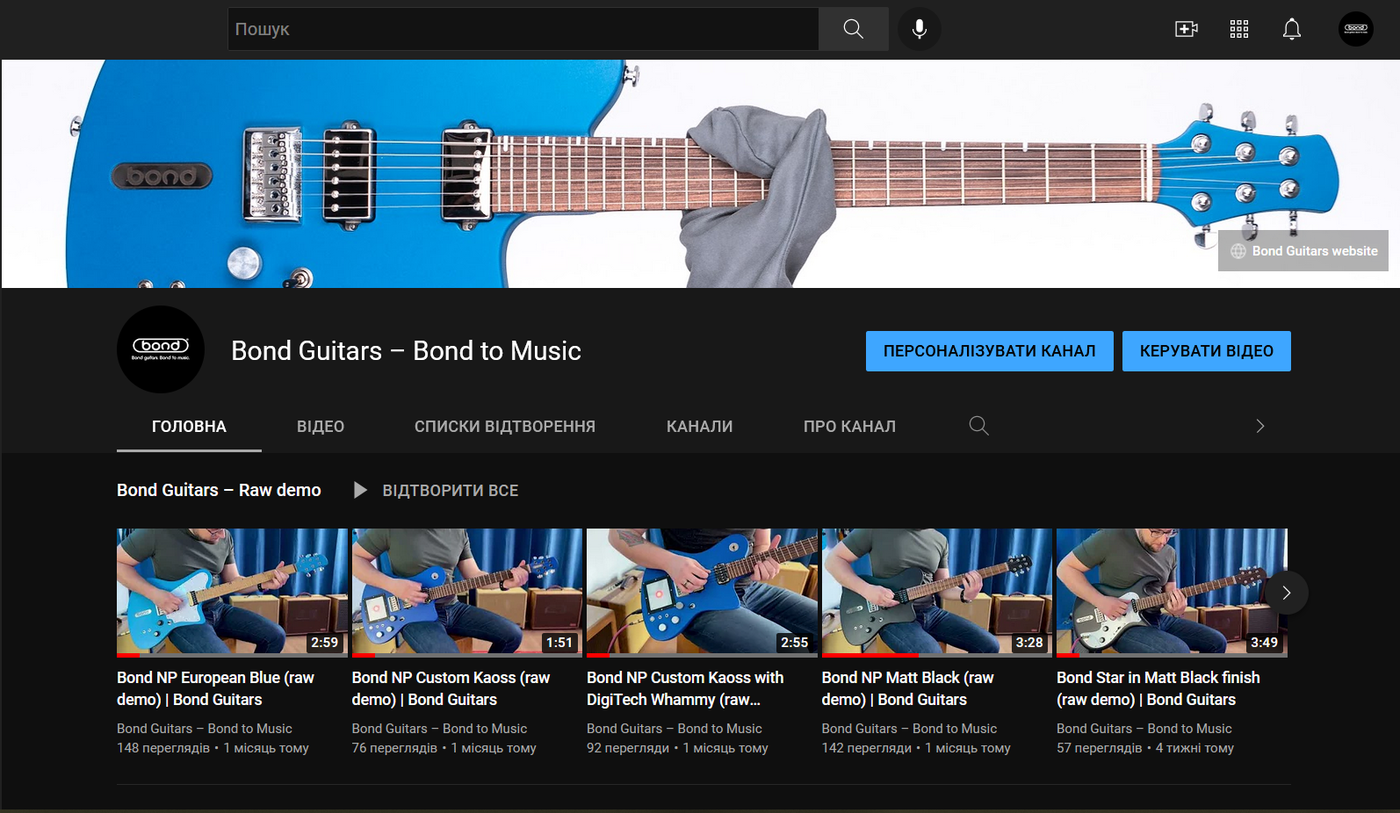Open the Bond Guitars website link
Image resolution: width=1400 pixels, height=813 pixels.
pos(1303,251)
